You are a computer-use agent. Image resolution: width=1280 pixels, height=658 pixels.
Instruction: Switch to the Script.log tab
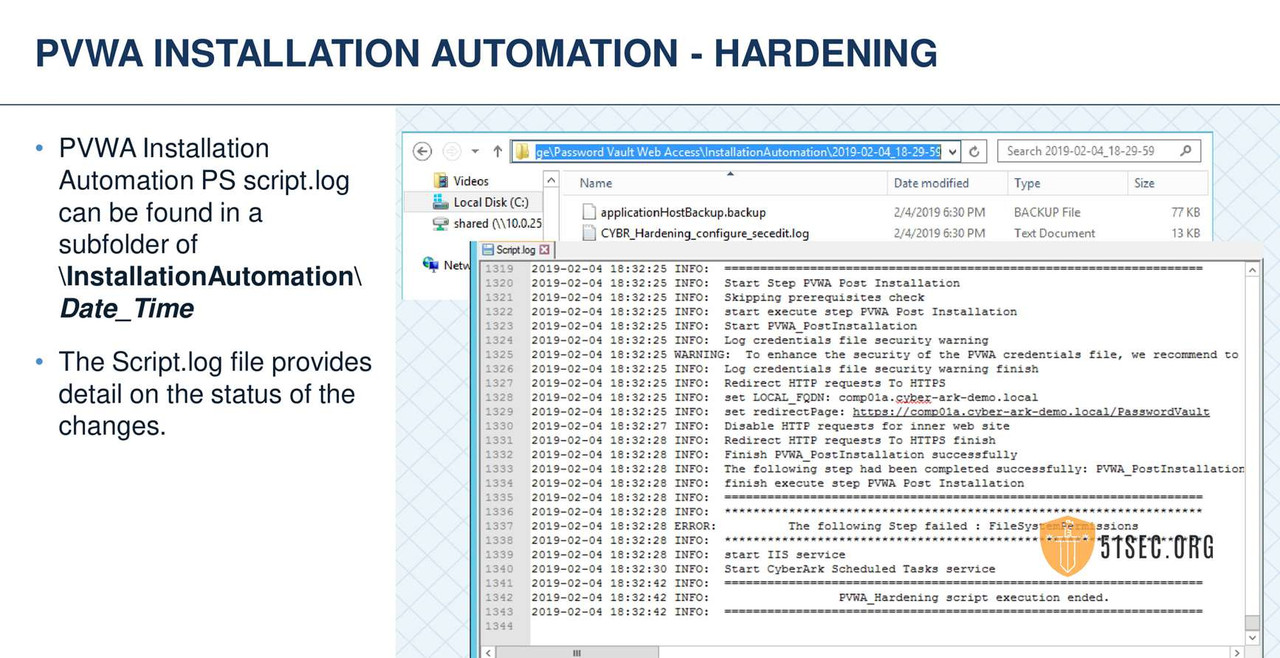click(516, 249)
